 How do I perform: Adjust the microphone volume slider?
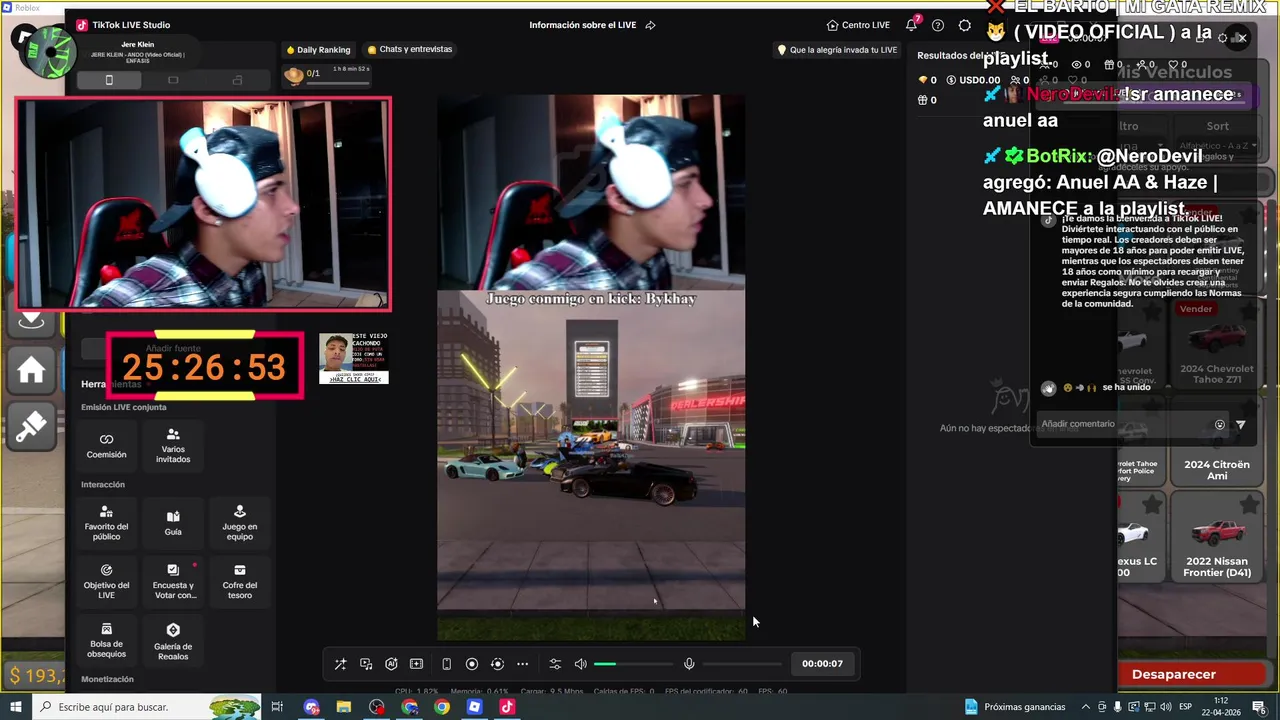point(742,664)
